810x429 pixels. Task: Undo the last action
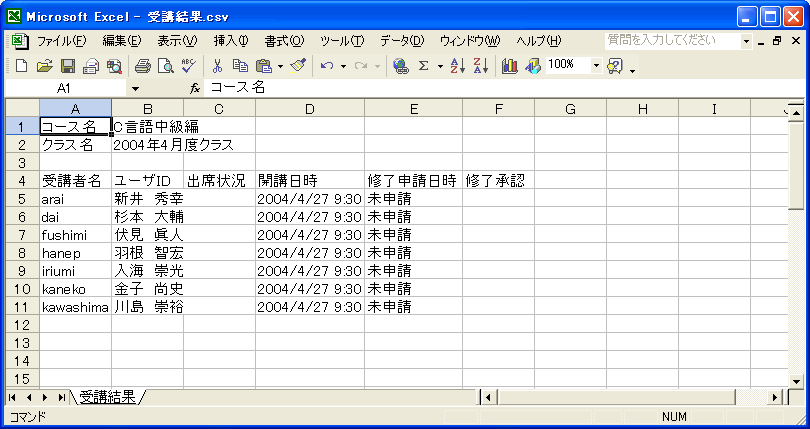326,66
